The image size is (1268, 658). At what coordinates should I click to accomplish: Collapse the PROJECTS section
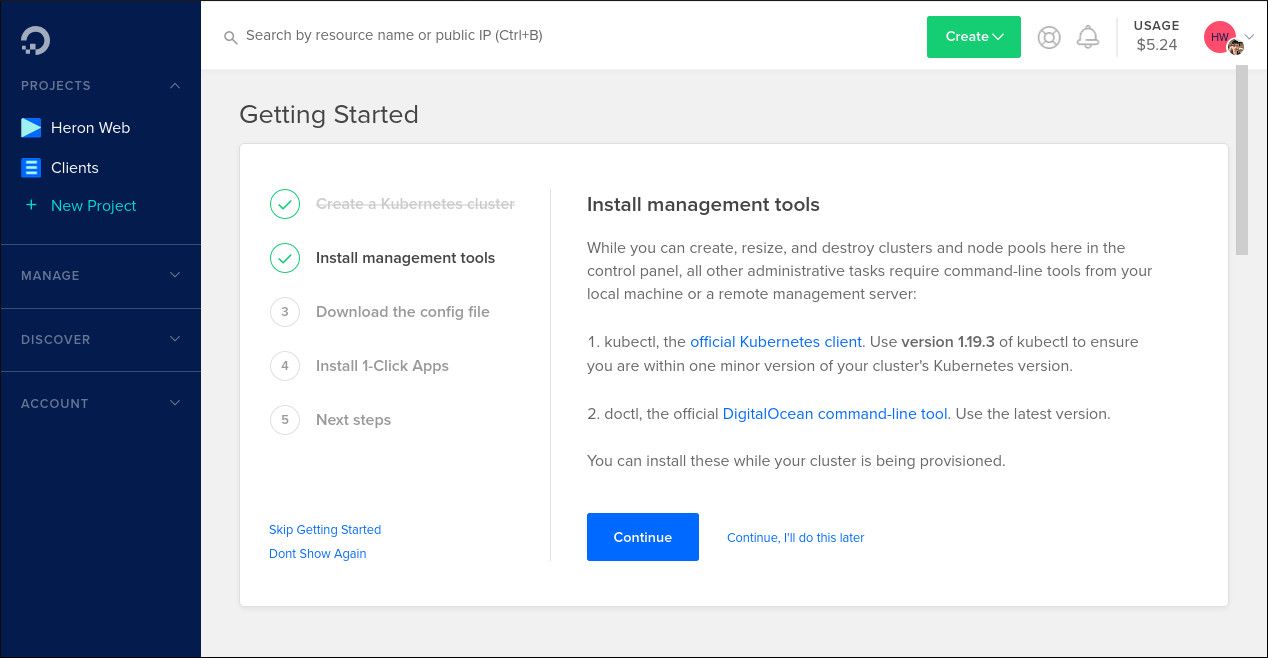(x=175, y=86)
